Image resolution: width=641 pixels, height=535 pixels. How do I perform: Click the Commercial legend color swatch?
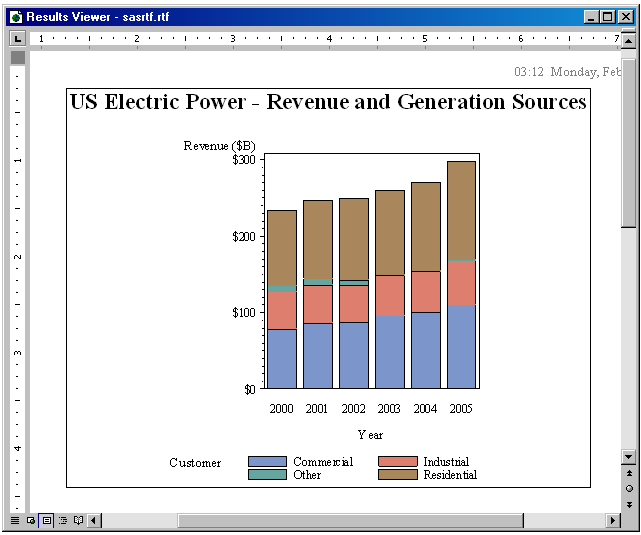click(x=267, y=461)
